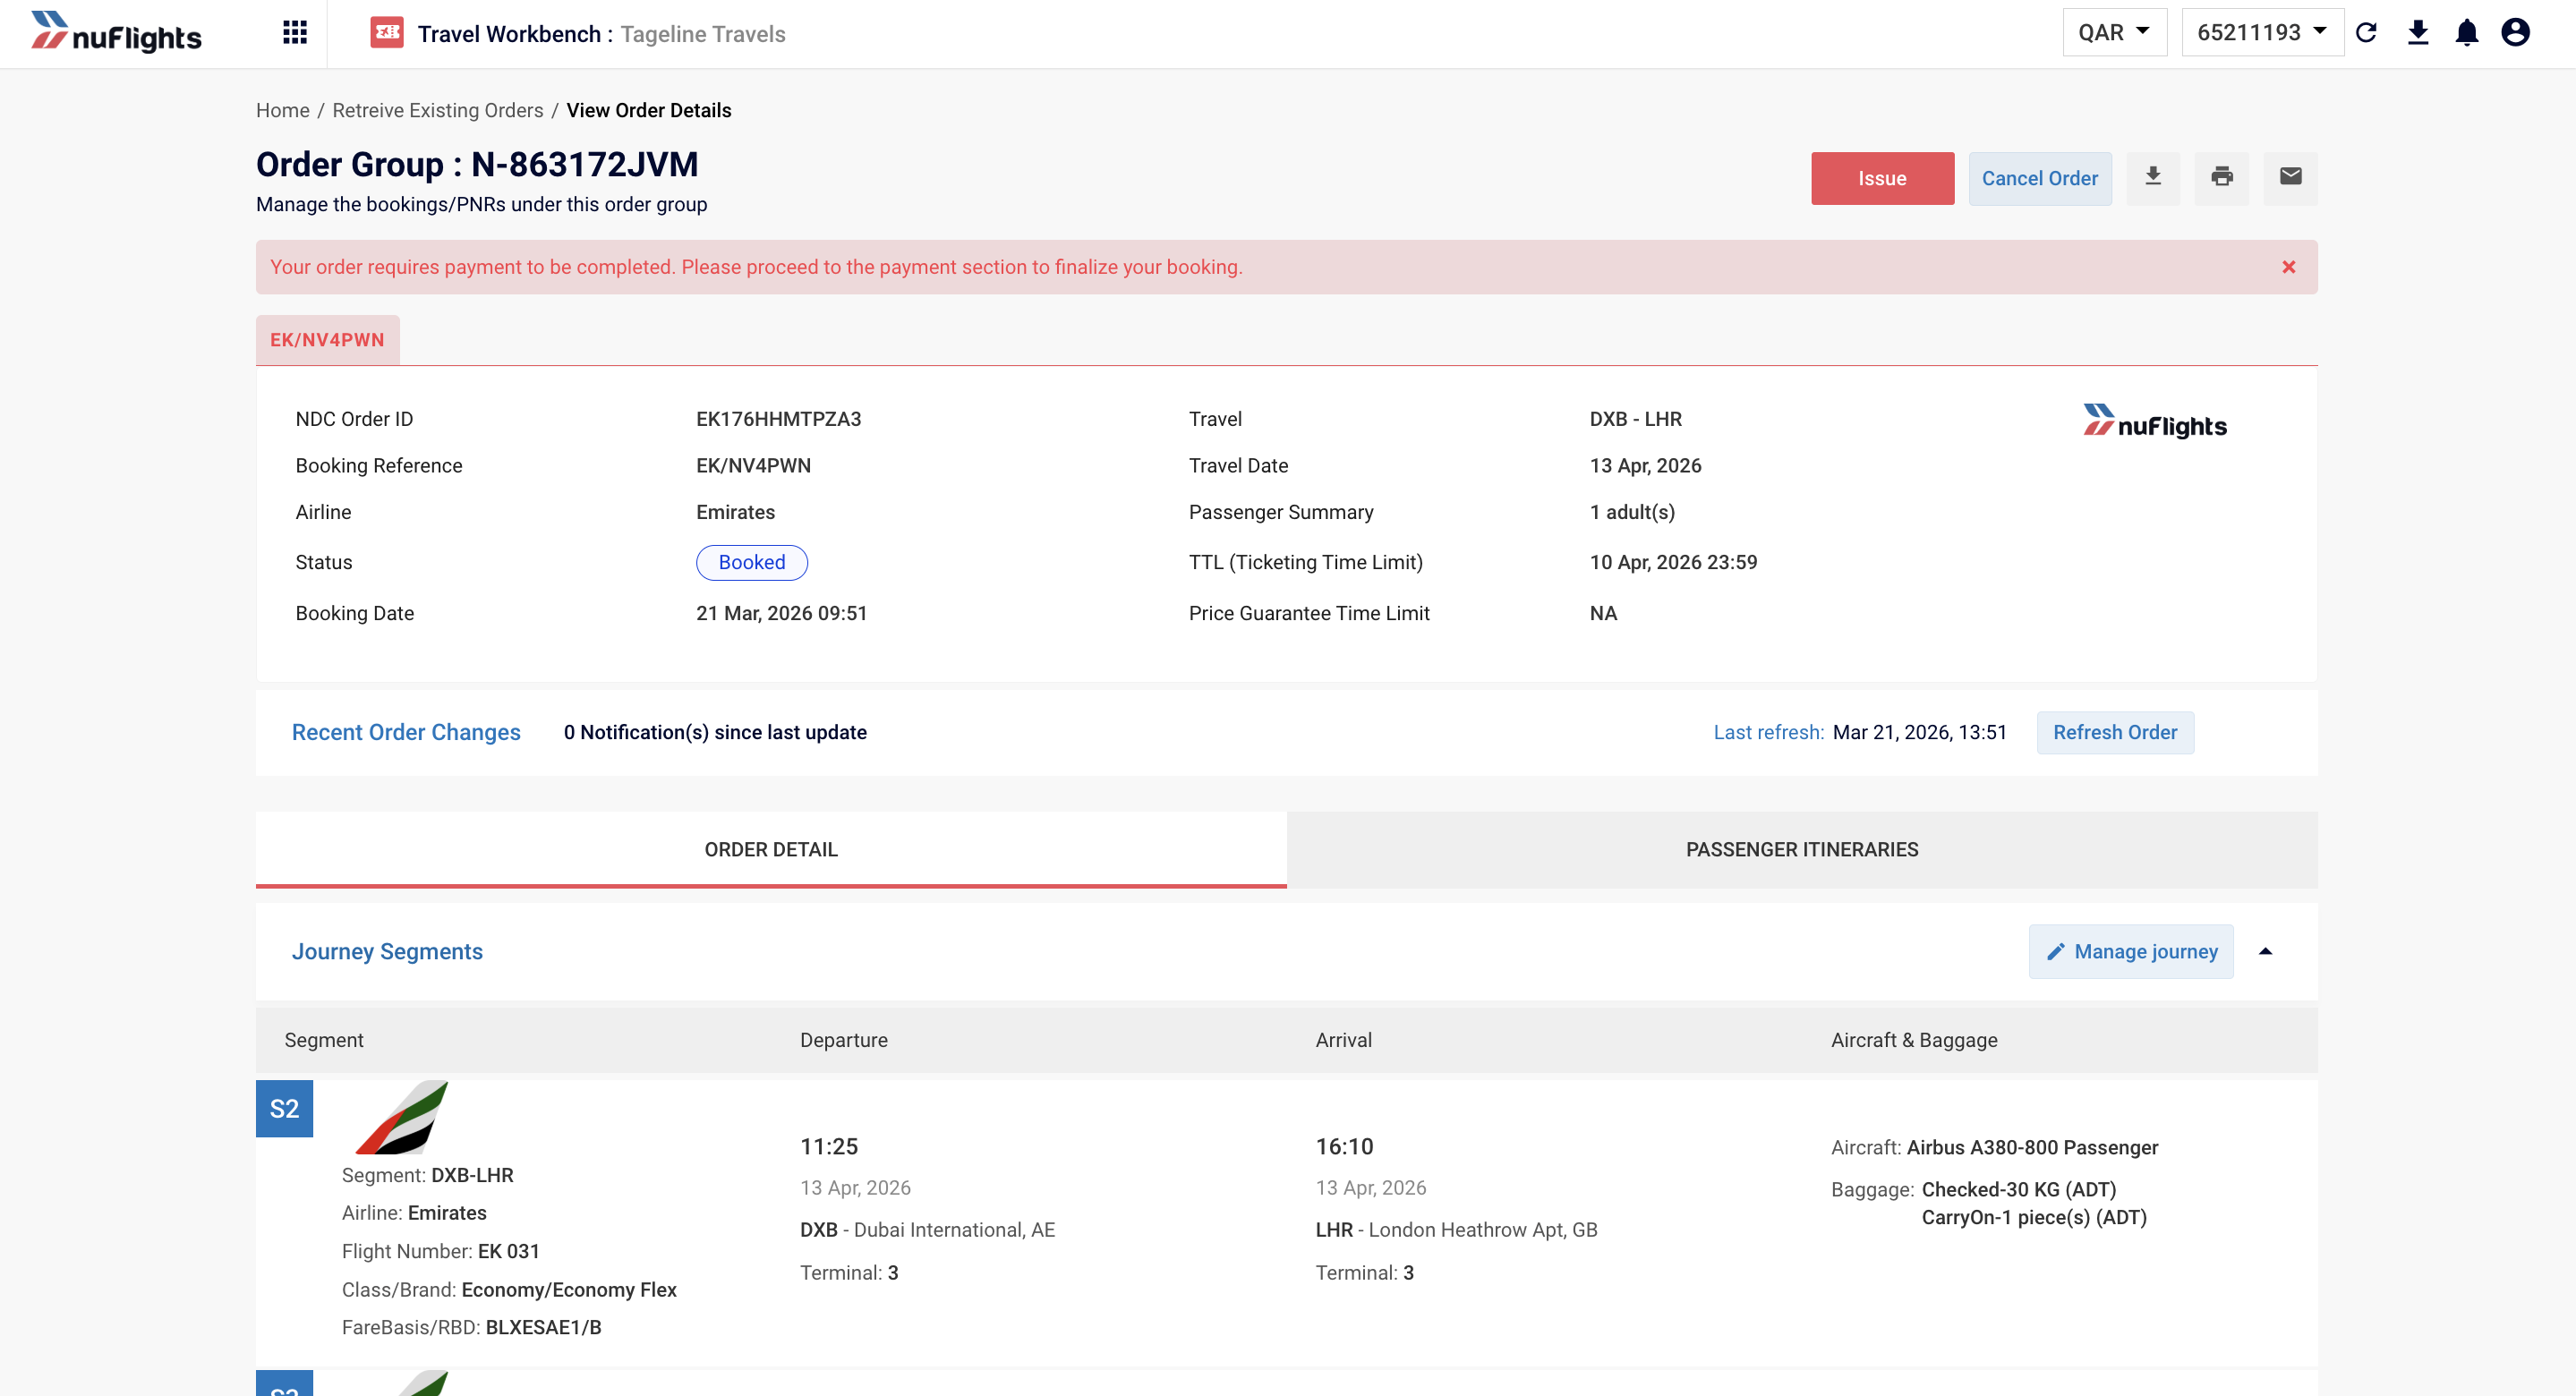Email the order details
Viewport: 2576px width, 1396px height.
point(2291,178)
